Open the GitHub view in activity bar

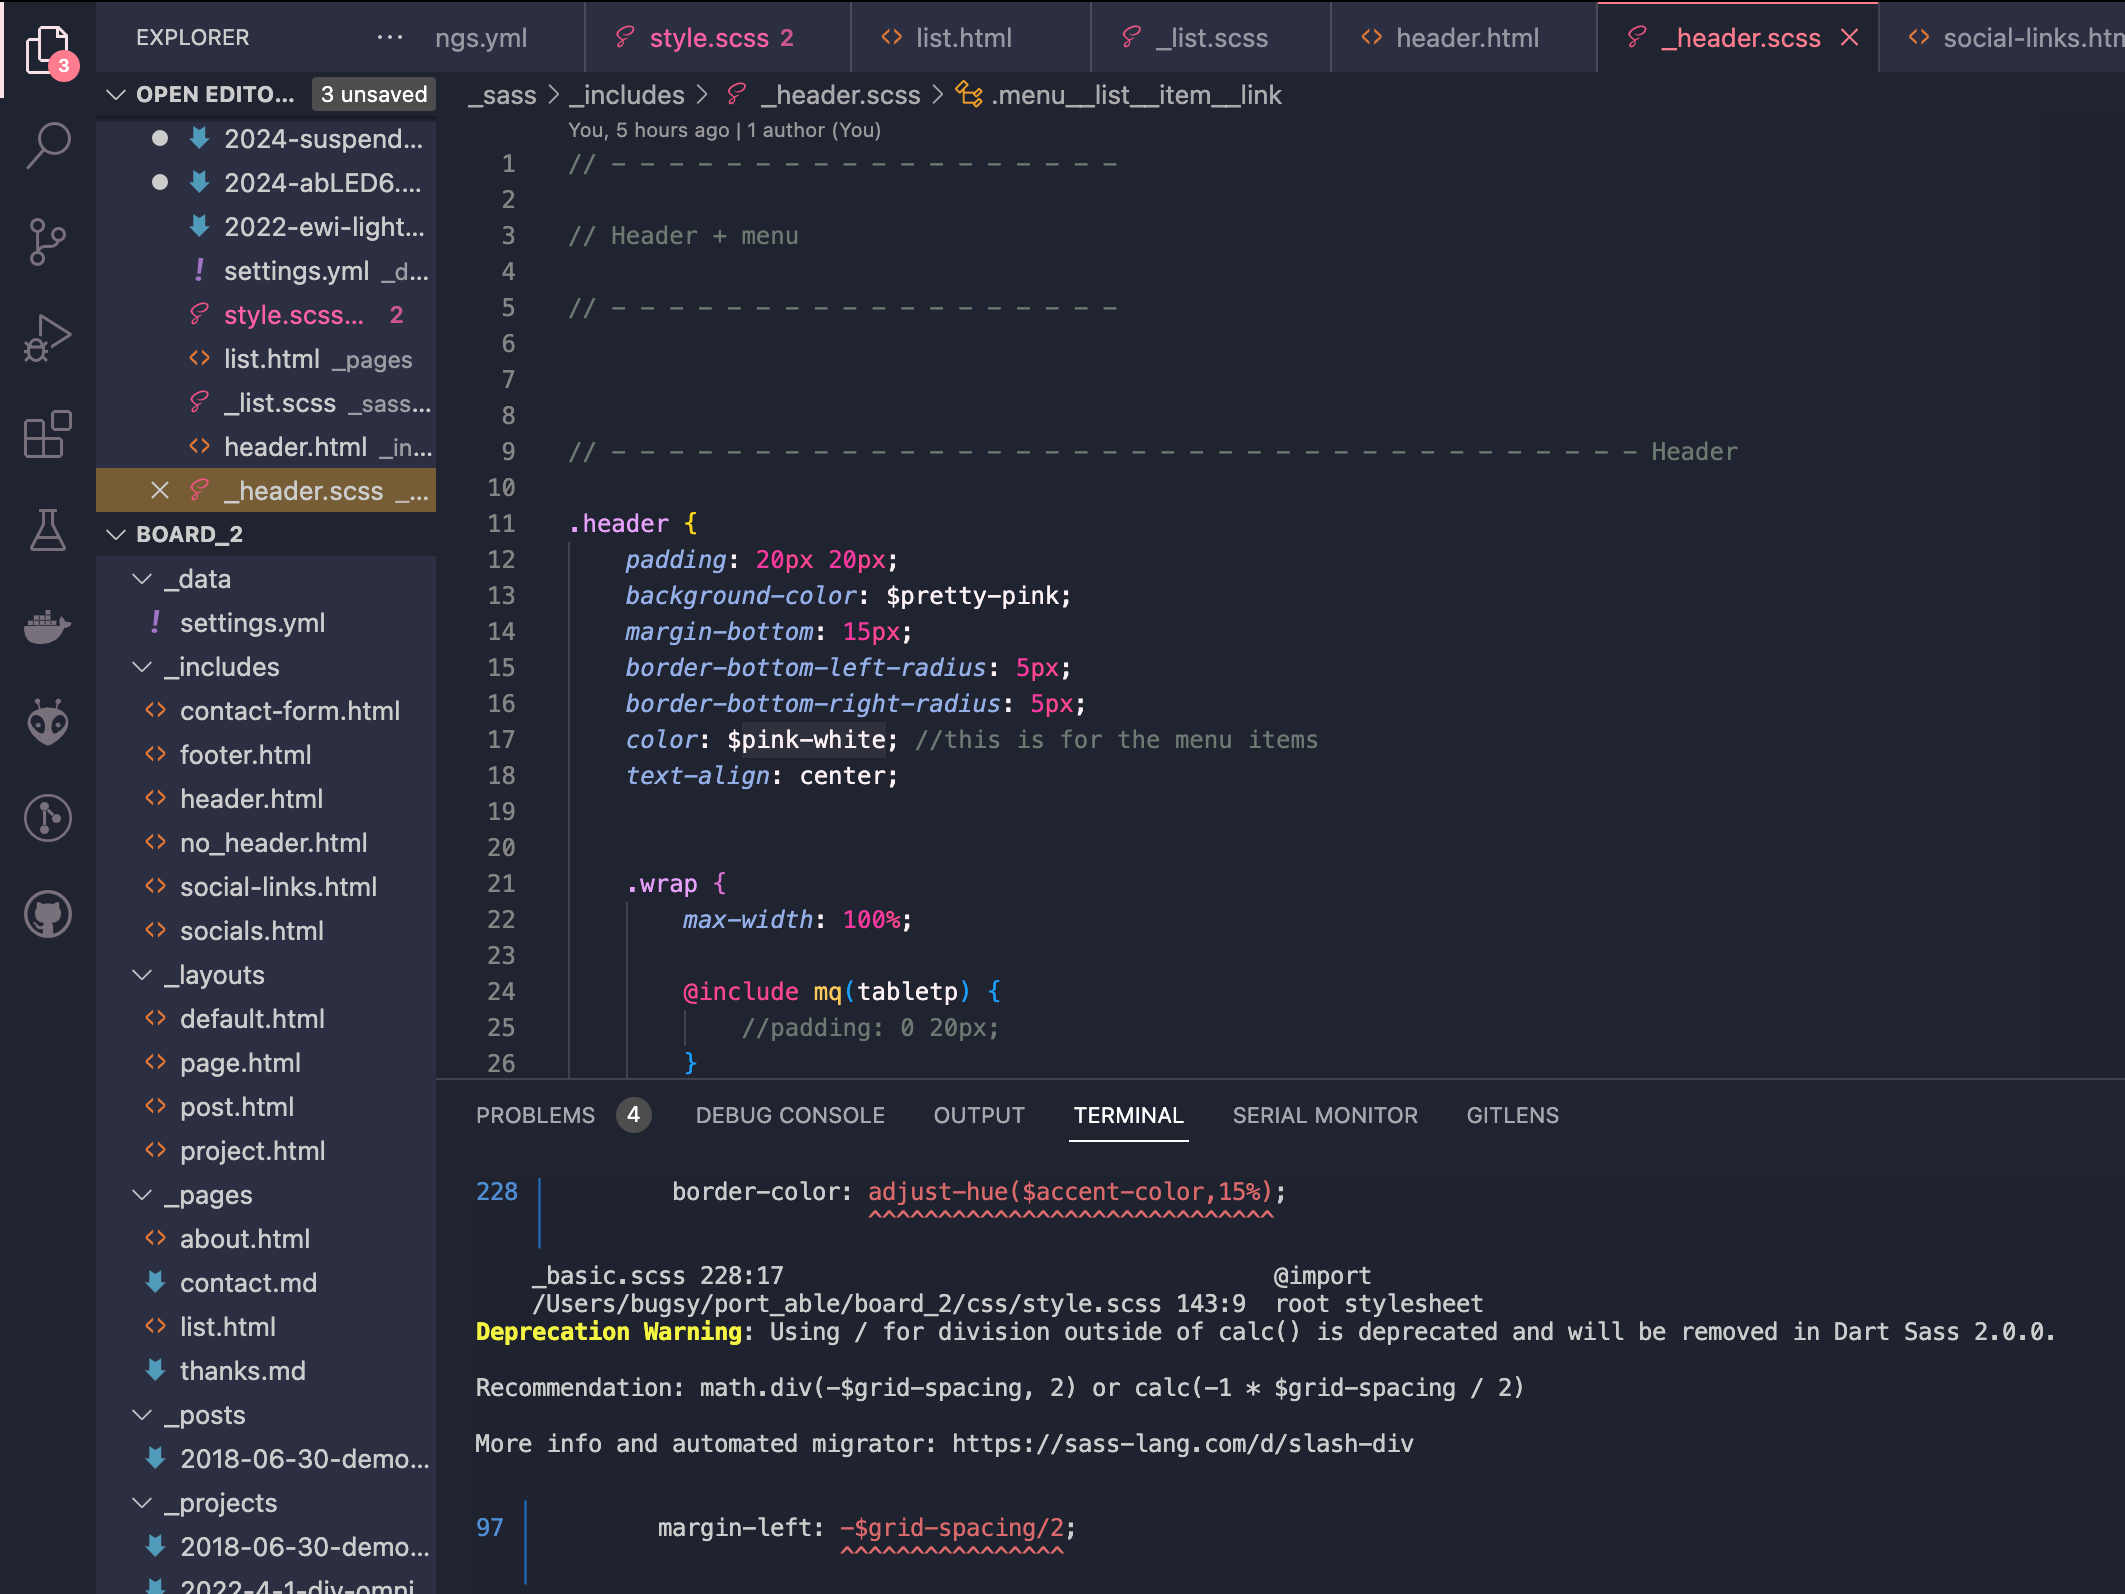47,914
